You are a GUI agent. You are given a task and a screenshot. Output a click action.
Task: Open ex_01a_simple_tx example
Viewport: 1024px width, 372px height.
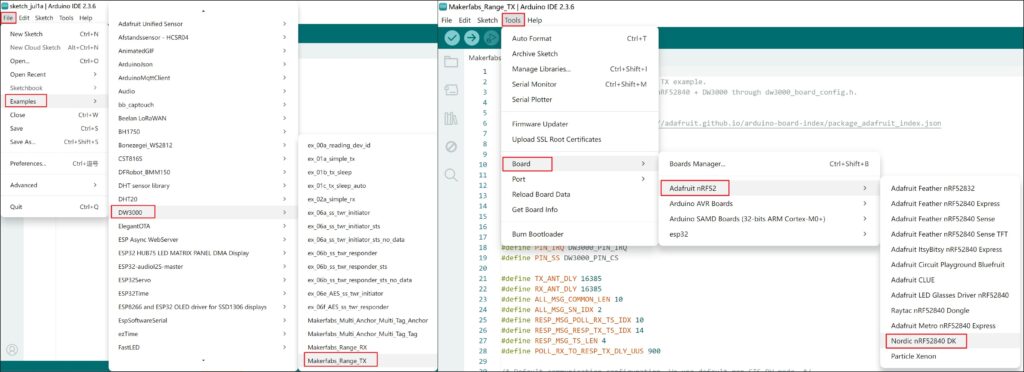tap(369, 159)
